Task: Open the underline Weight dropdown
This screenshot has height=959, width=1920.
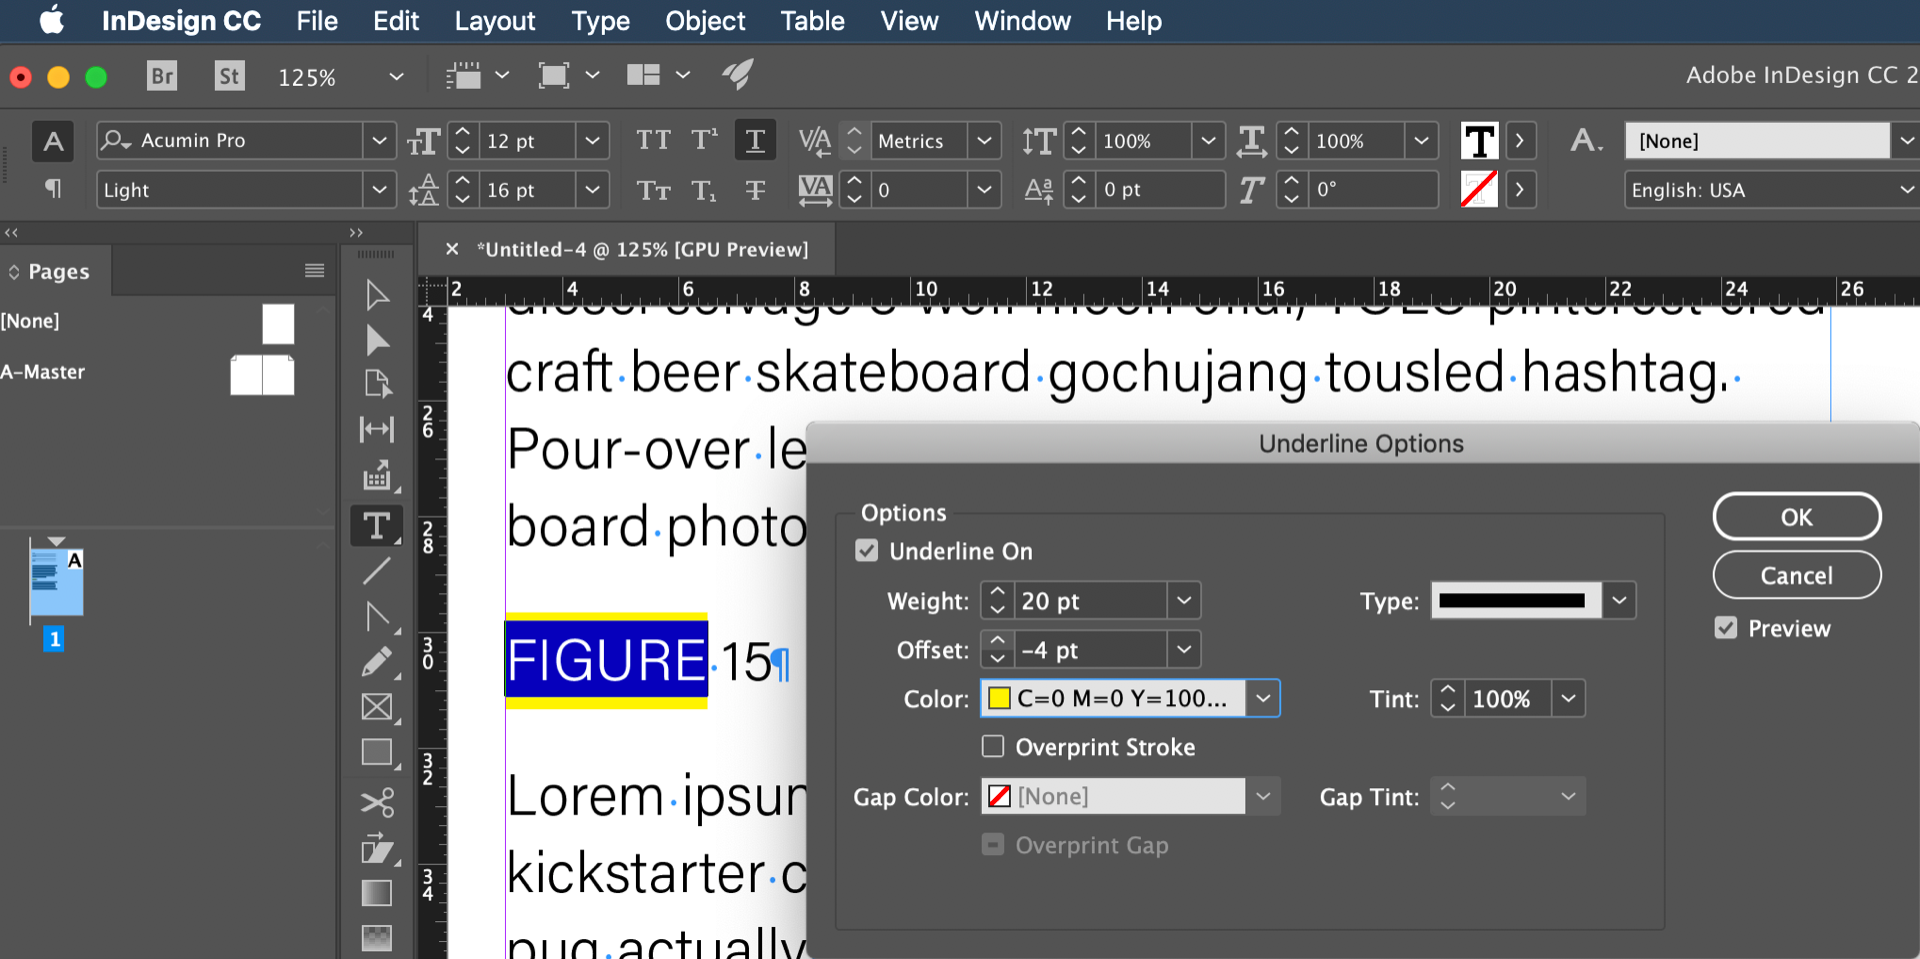Action: 1184,601
